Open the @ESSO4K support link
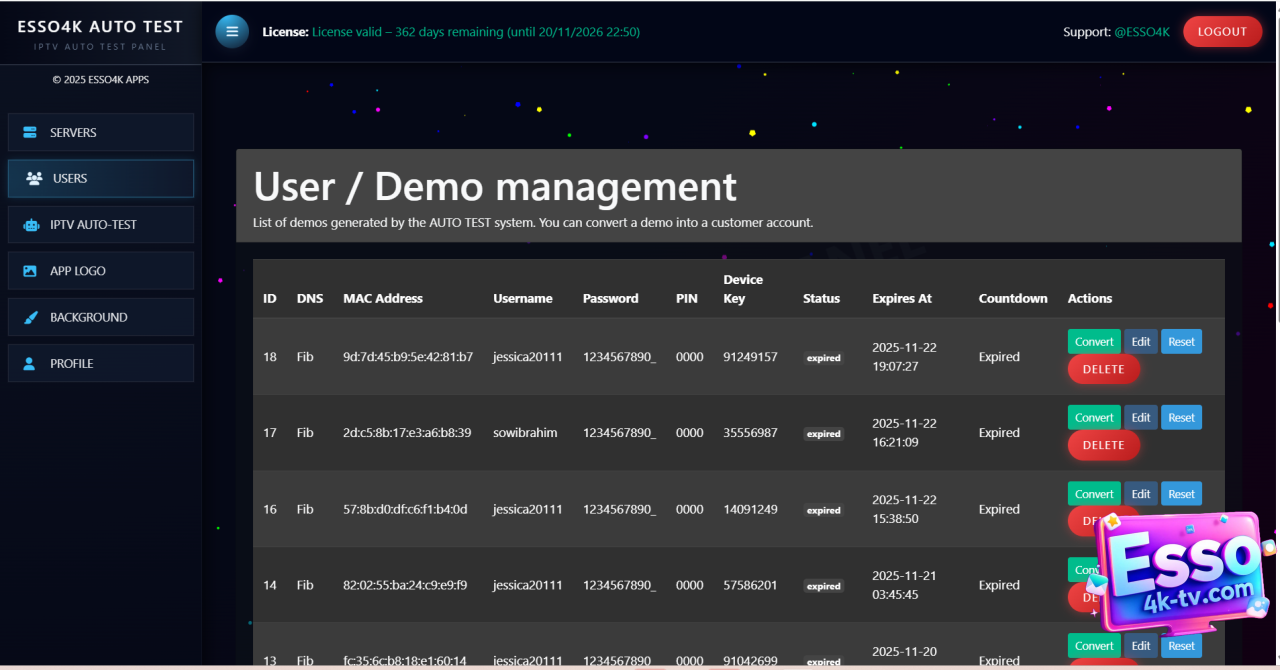1280x670 pixels. [x=1142, y=32]
